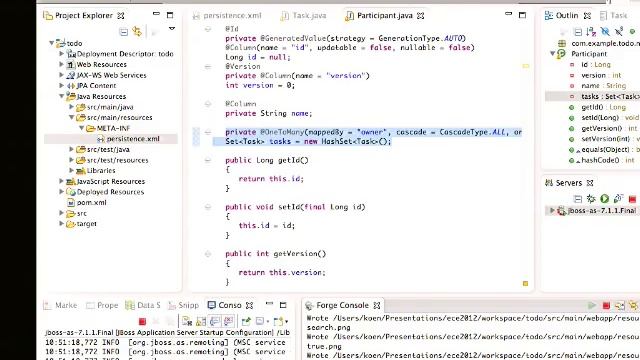Start server in debug mode
Viewport: 640px width, 360px height.
[591, 199]
